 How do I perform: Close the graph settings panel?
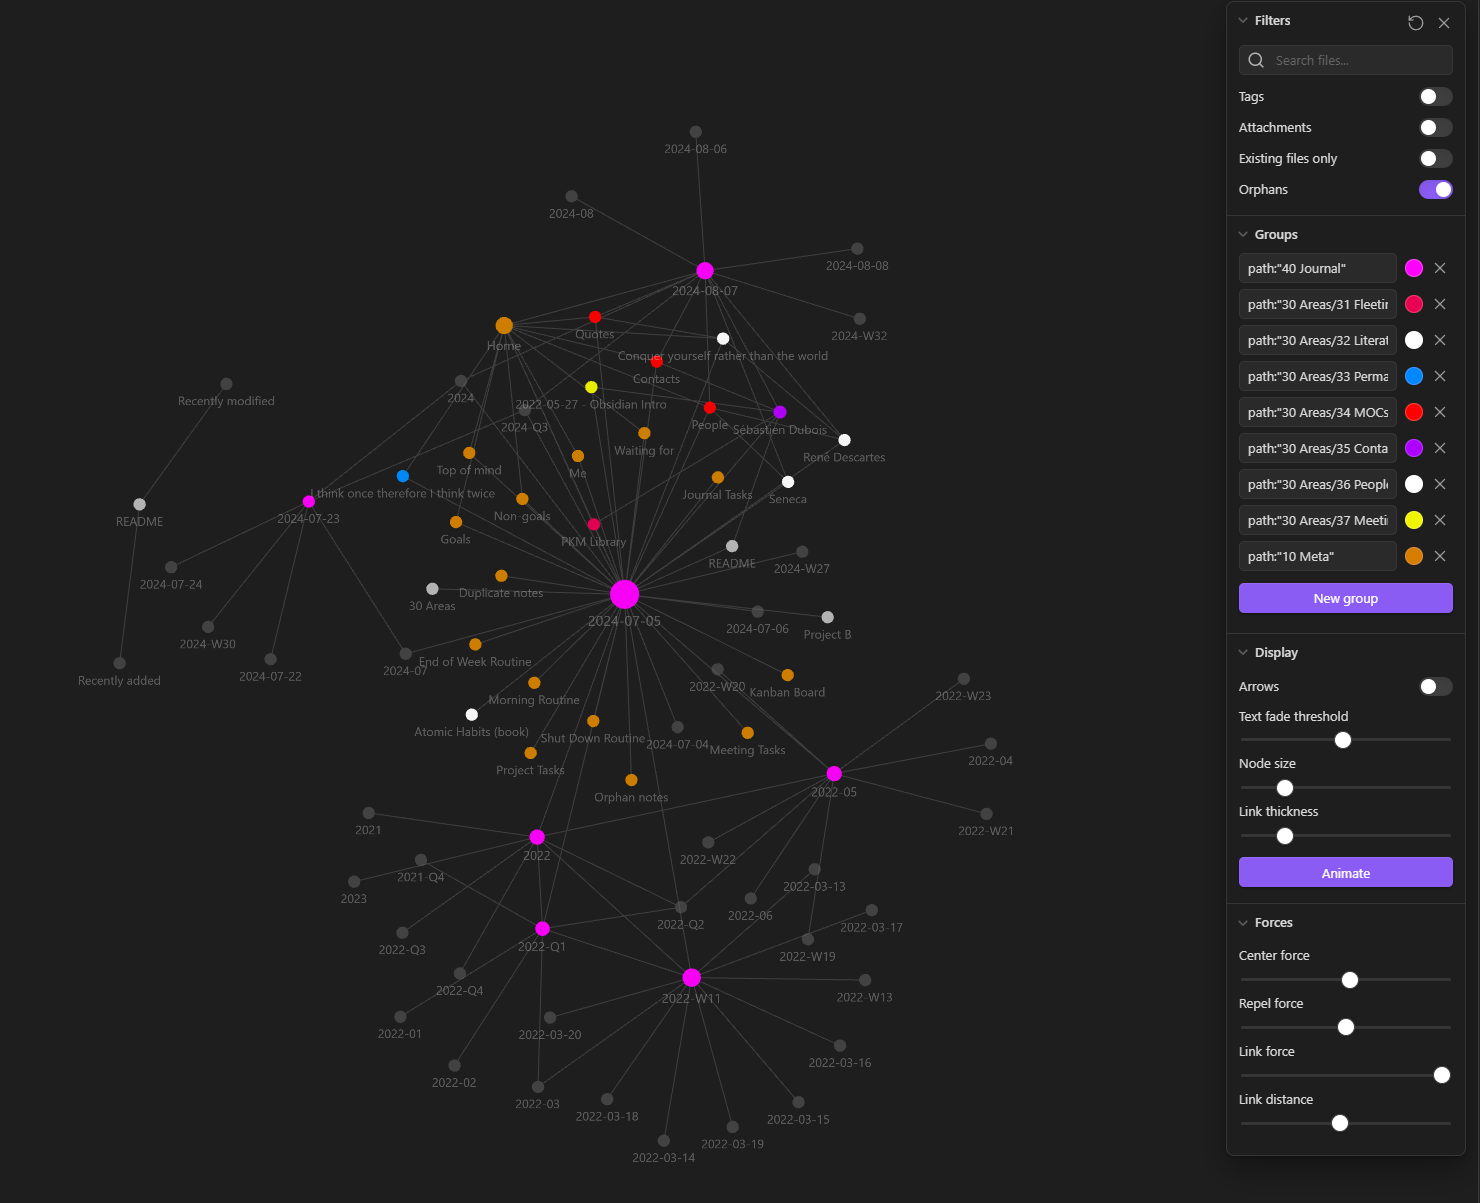(x=1444, y=23)
